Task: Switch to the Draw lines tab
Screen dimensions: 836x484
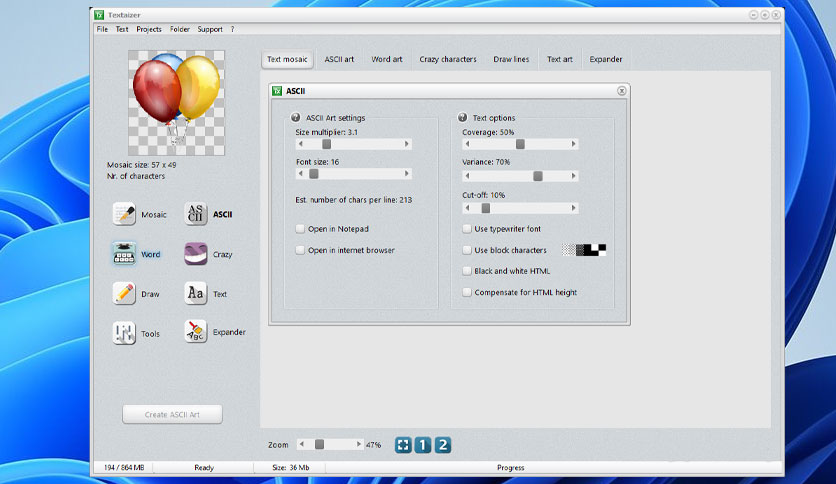Action: coord(511,59)
